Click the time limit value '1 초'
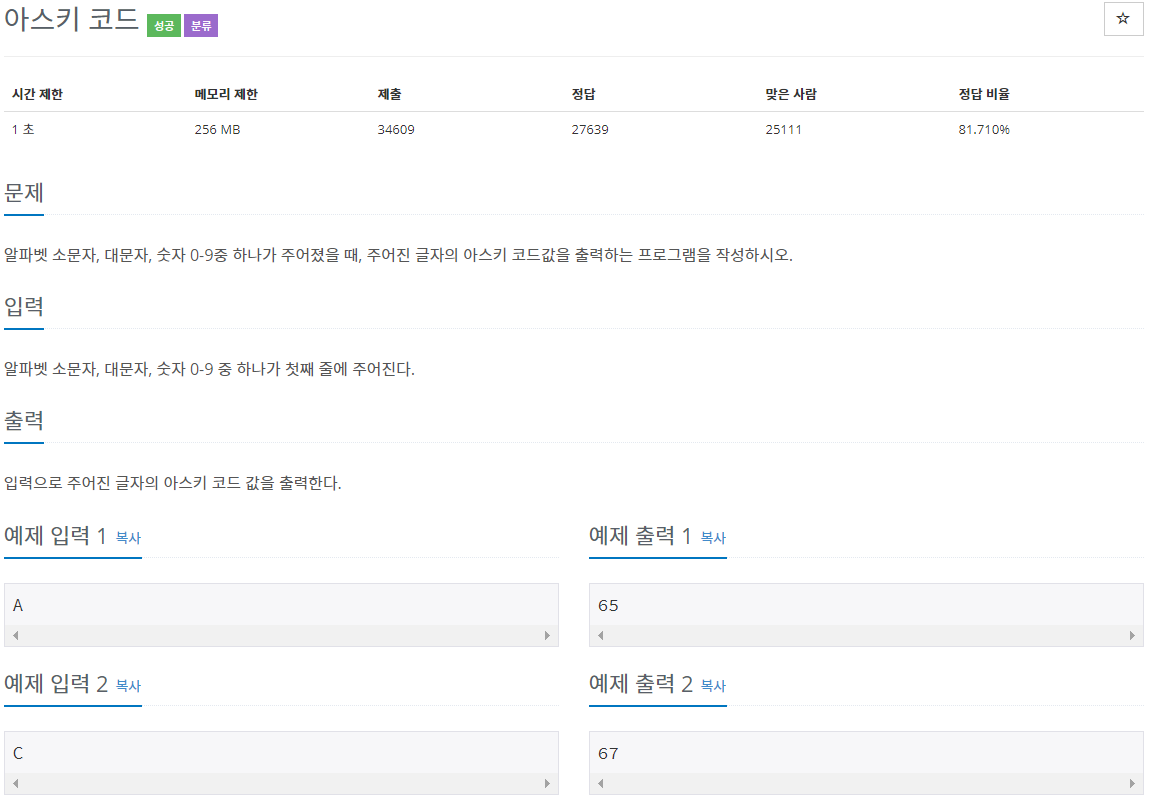Image resolution: width=1150 pixels, height=800 pixels. tap(23, 130)
